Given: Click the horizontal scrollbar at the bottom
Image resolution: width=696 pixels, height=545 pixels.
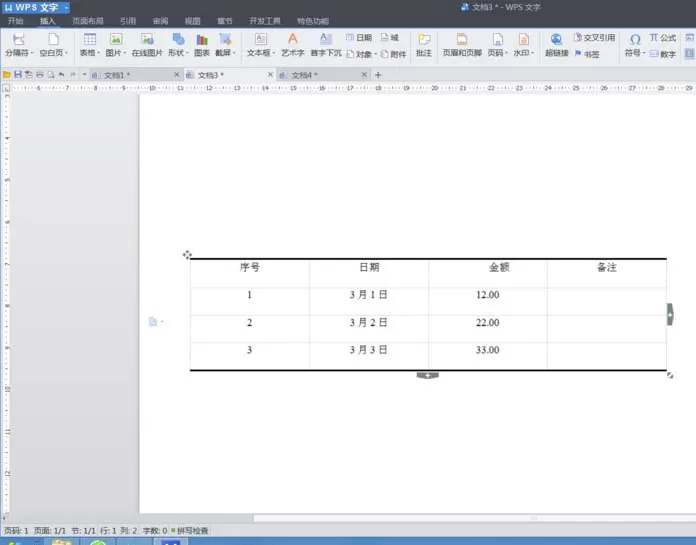Looking at the screenshot, I should tap(475, 518).
